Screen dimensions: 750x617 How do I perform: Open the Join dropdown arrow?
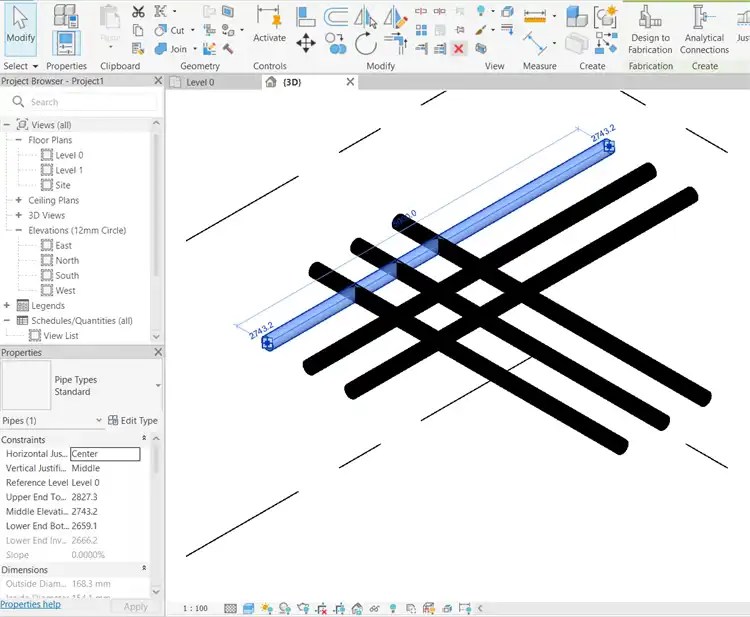pos(195,49)
